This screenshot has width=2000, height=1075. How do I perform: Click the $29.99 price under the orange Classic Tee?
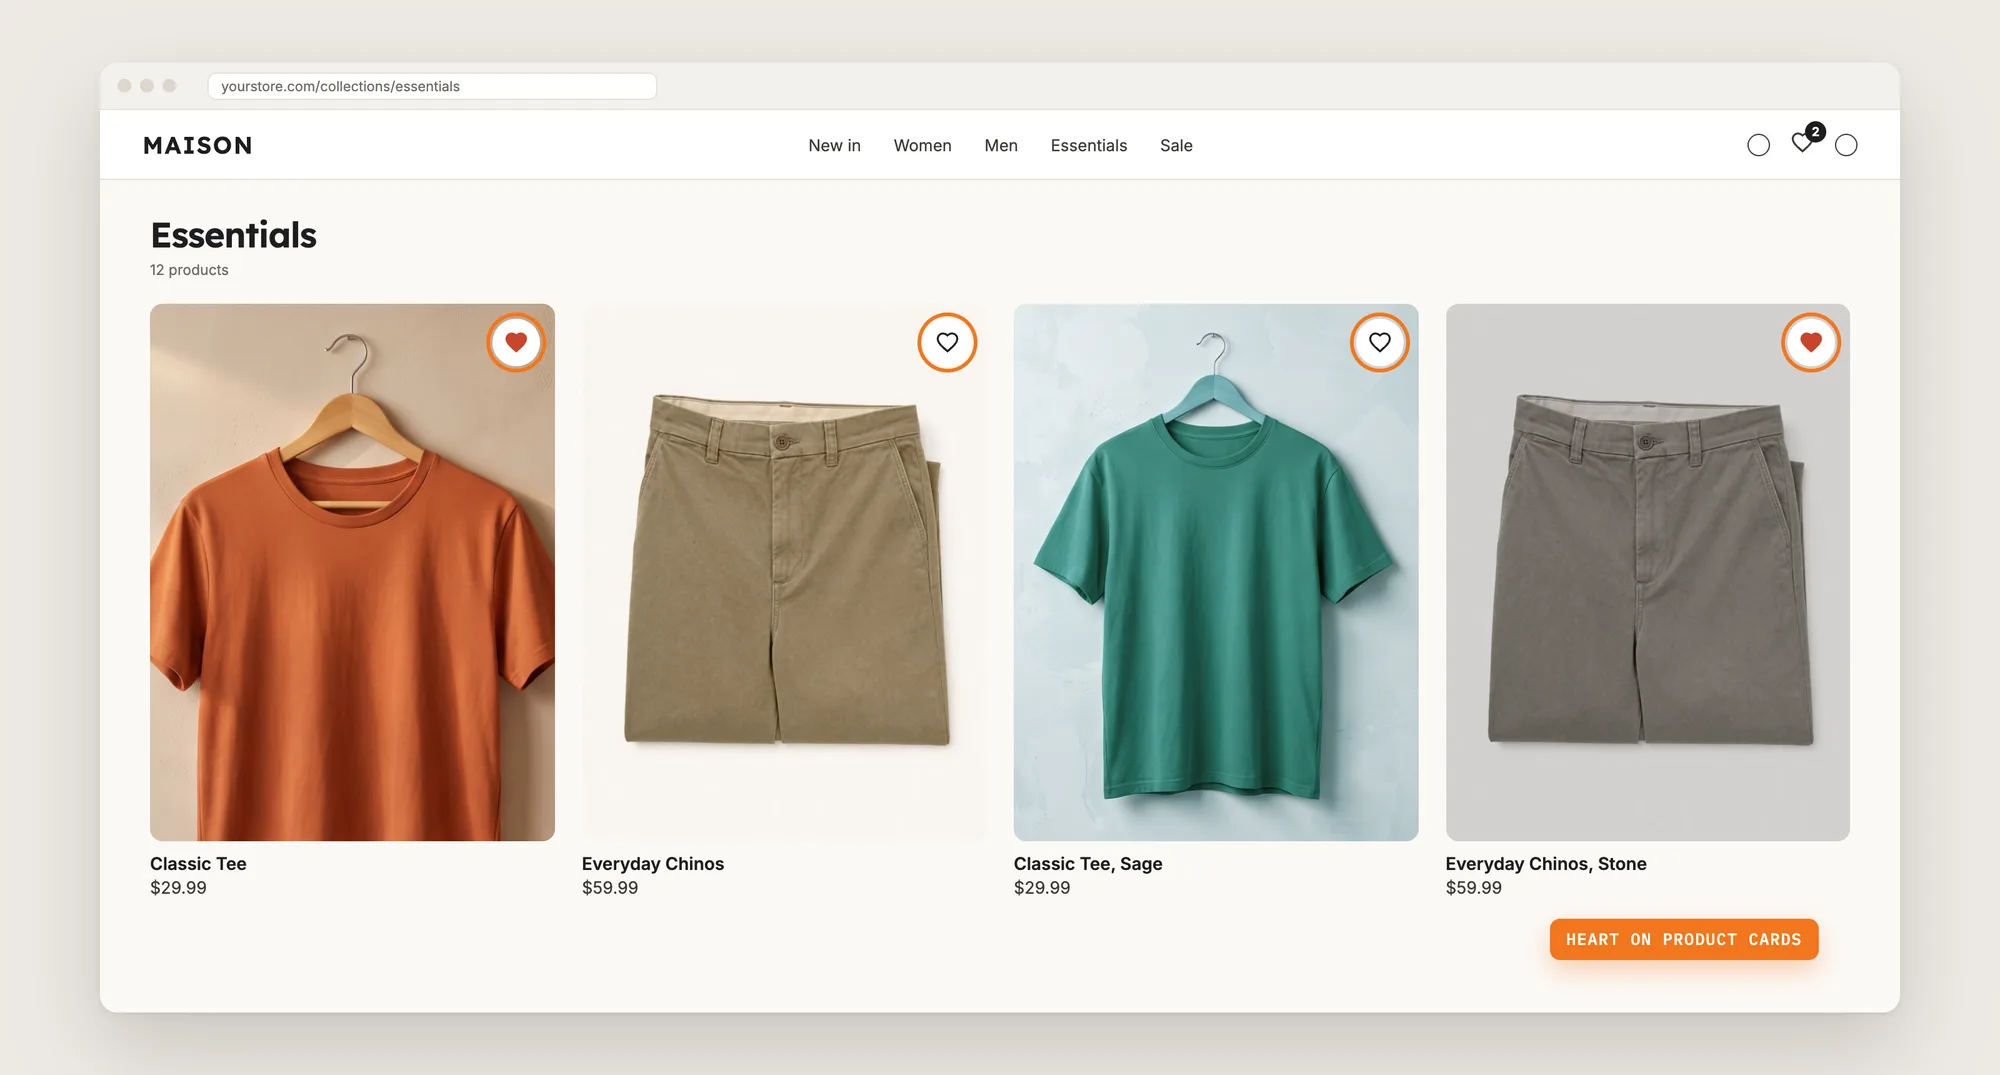[x=178, y=887]
